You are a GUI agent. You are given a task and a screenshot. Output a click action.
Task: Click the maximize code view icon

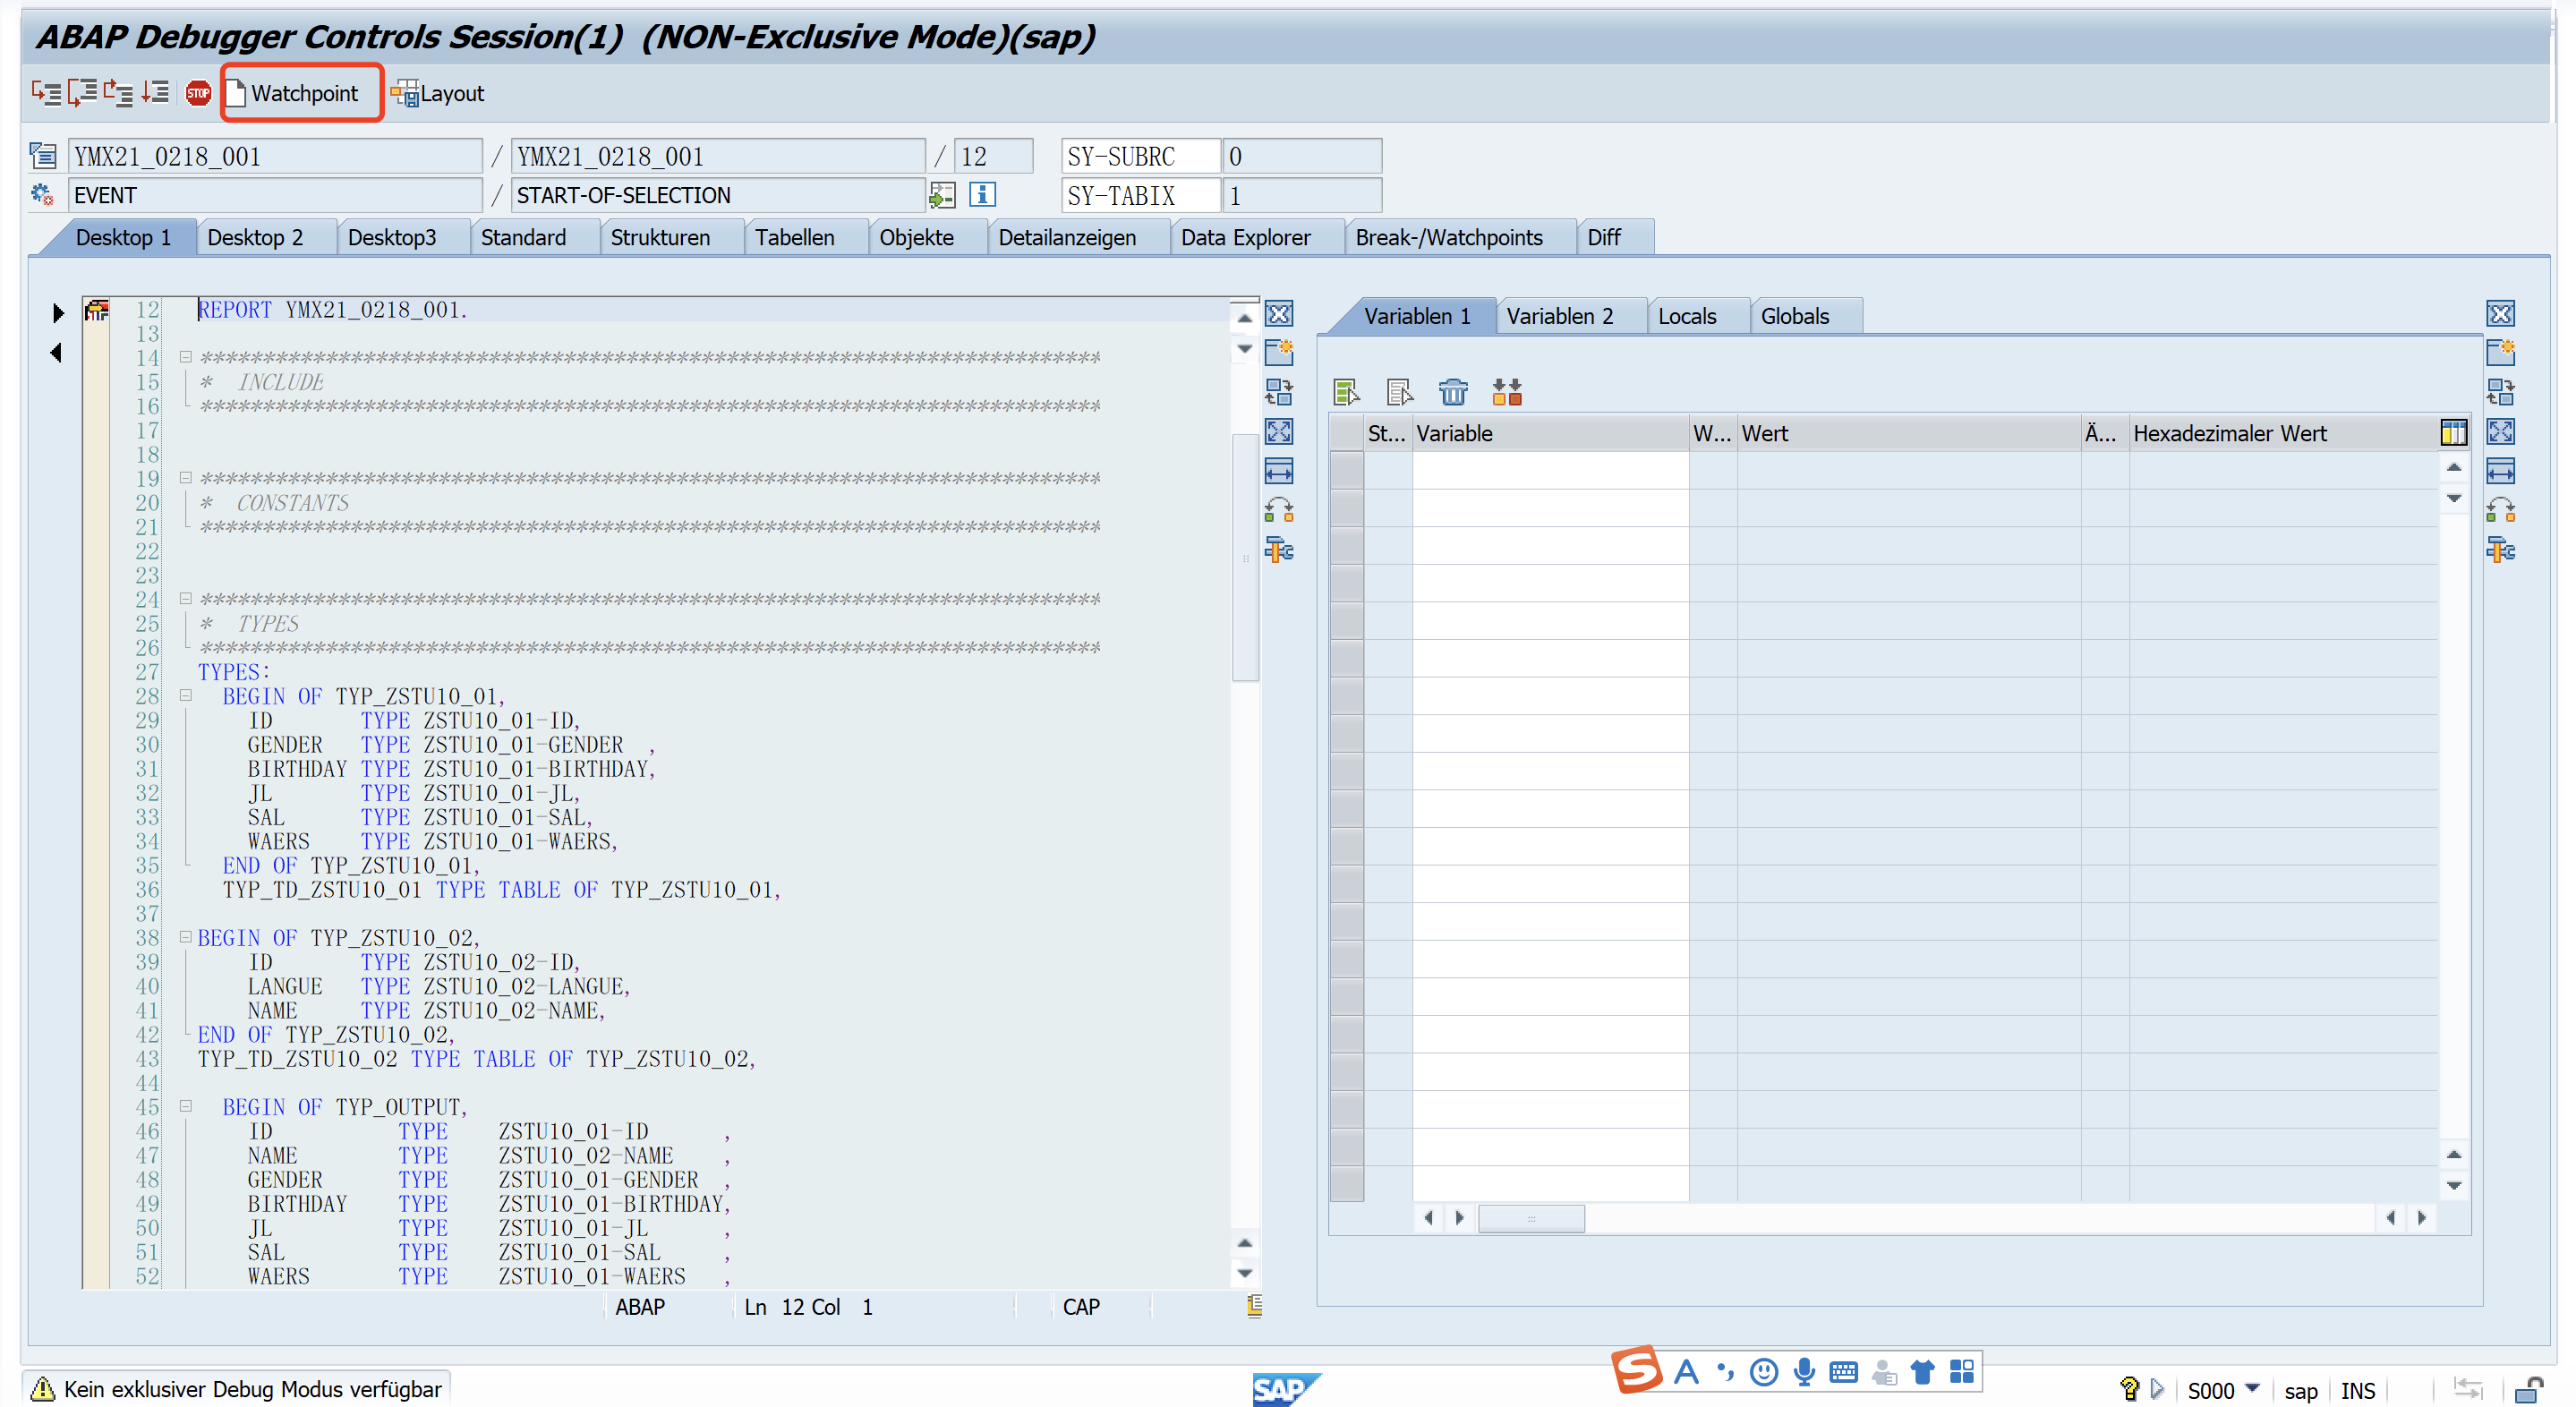(1279, 431)
